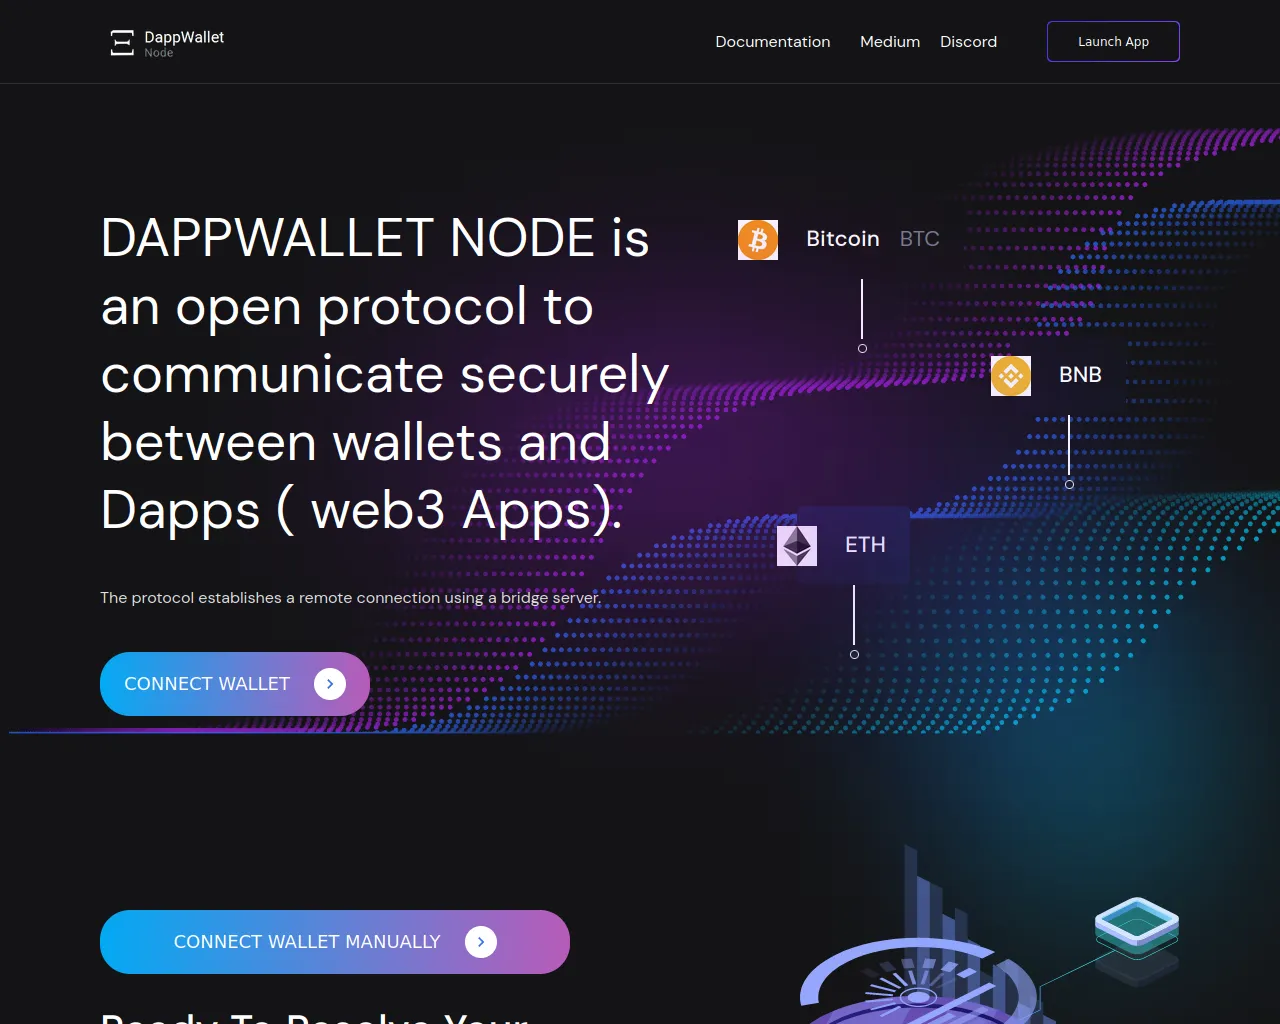
Task: Select the BNB label text
Action: [x=1080, y=375]
